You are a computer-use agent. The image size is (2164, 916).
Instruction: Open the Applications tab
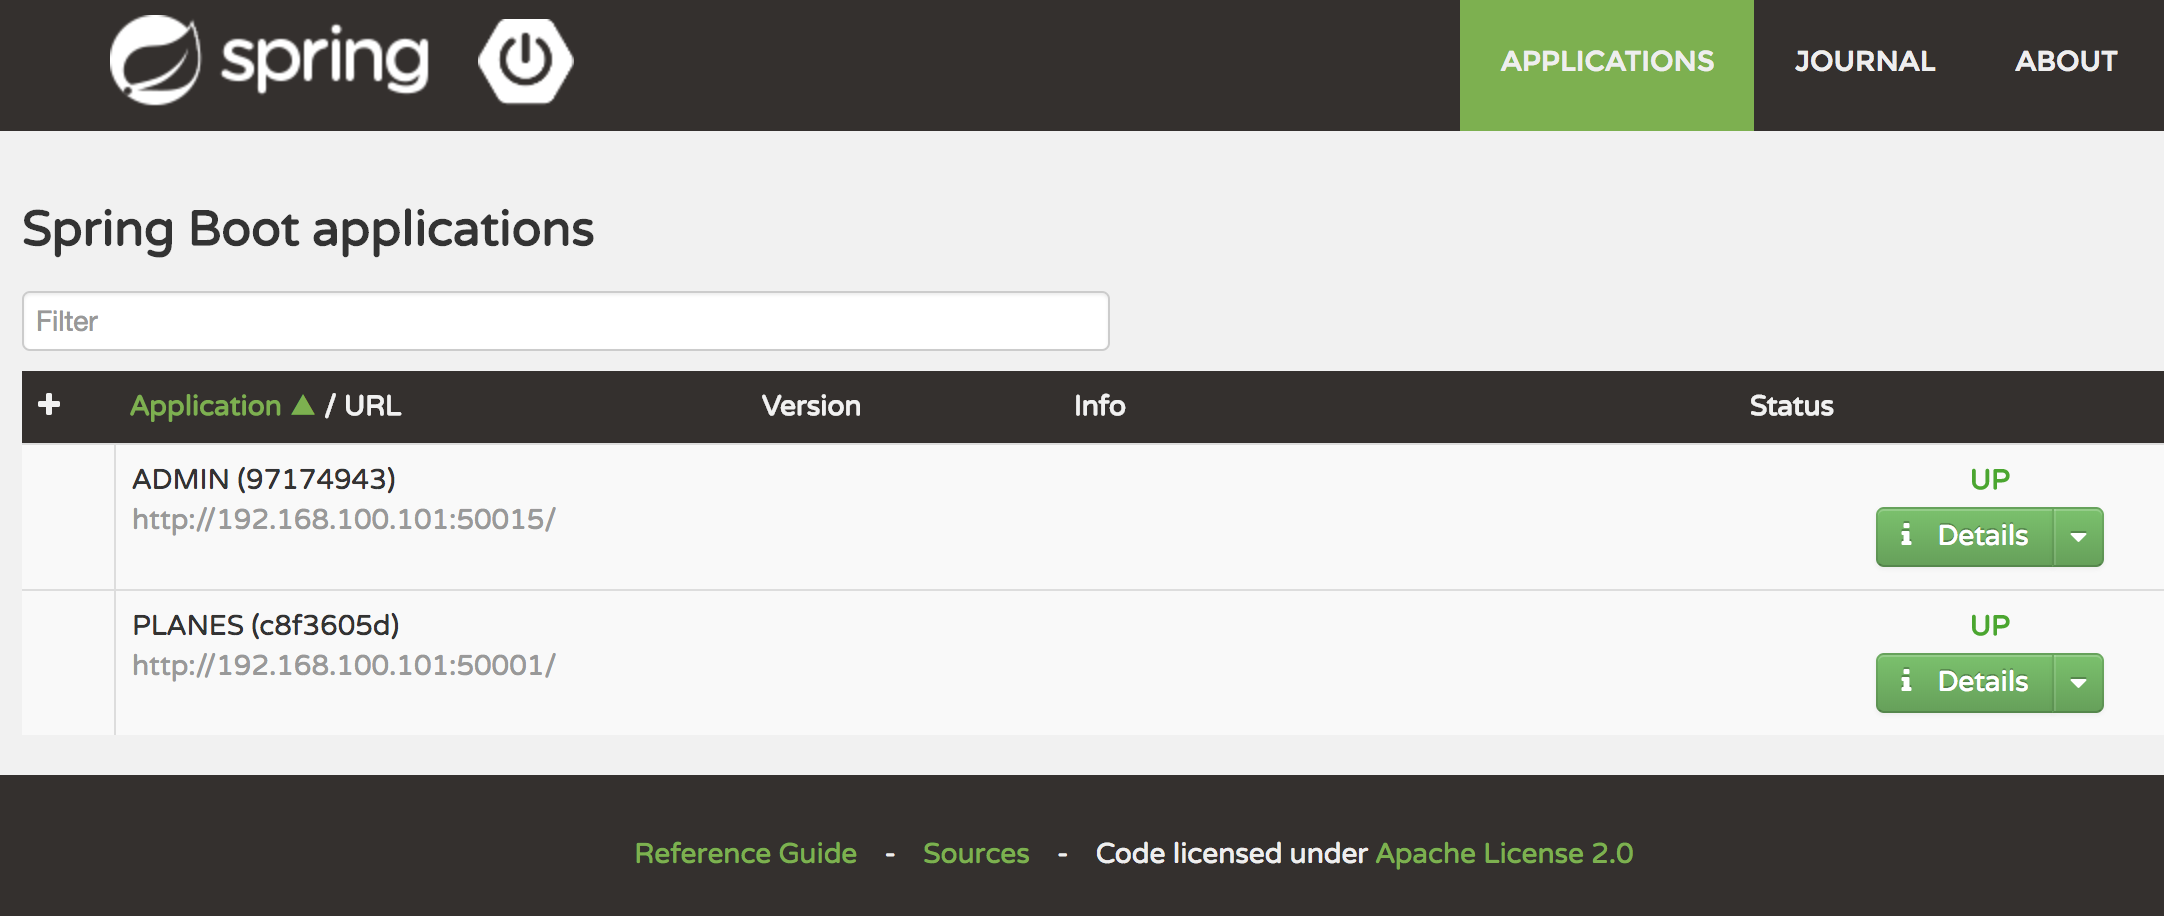click(1607, 65)
